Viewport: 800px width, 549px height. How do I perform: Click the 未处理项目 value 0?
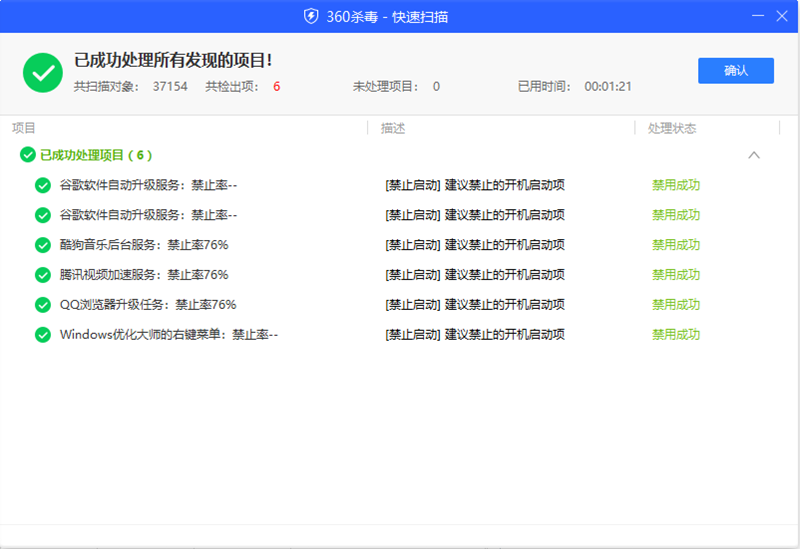tap(436, 86)
